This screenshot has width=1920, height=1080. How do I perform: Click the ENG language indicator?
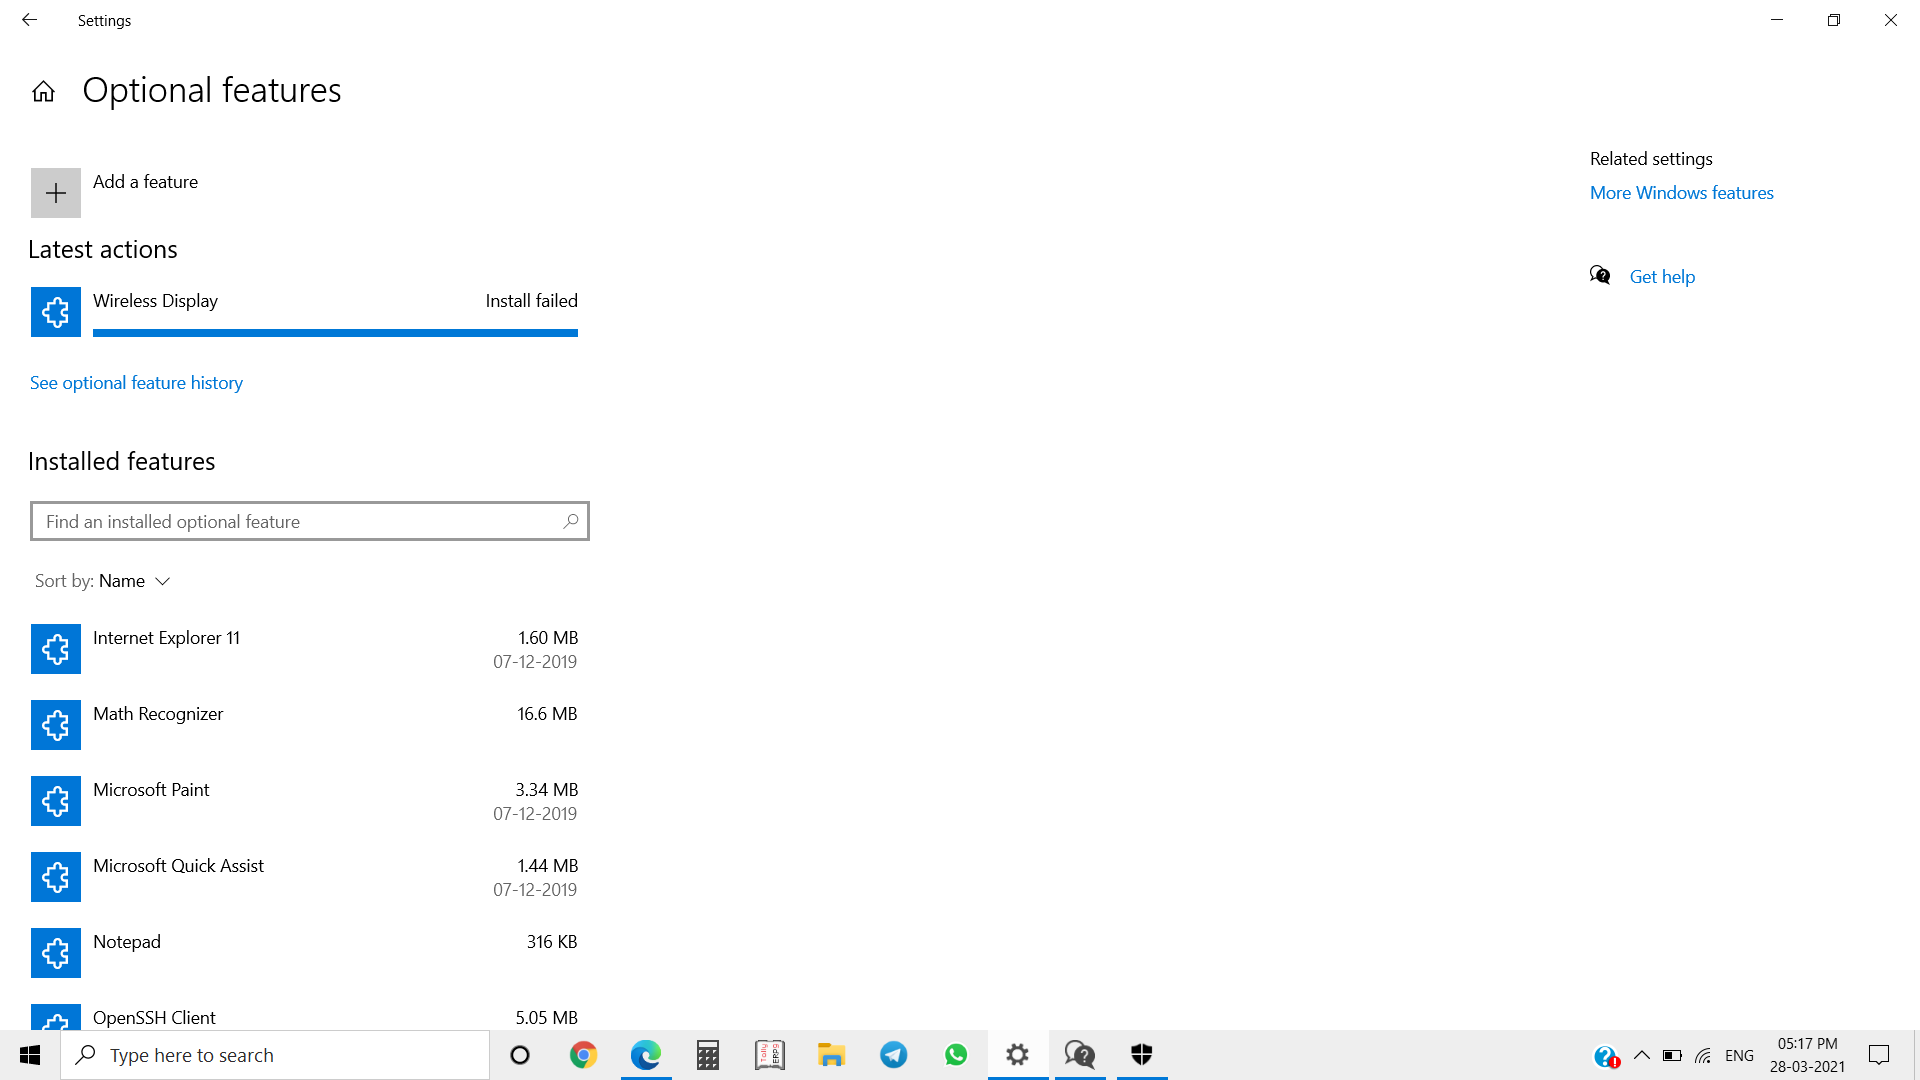1740,1055
